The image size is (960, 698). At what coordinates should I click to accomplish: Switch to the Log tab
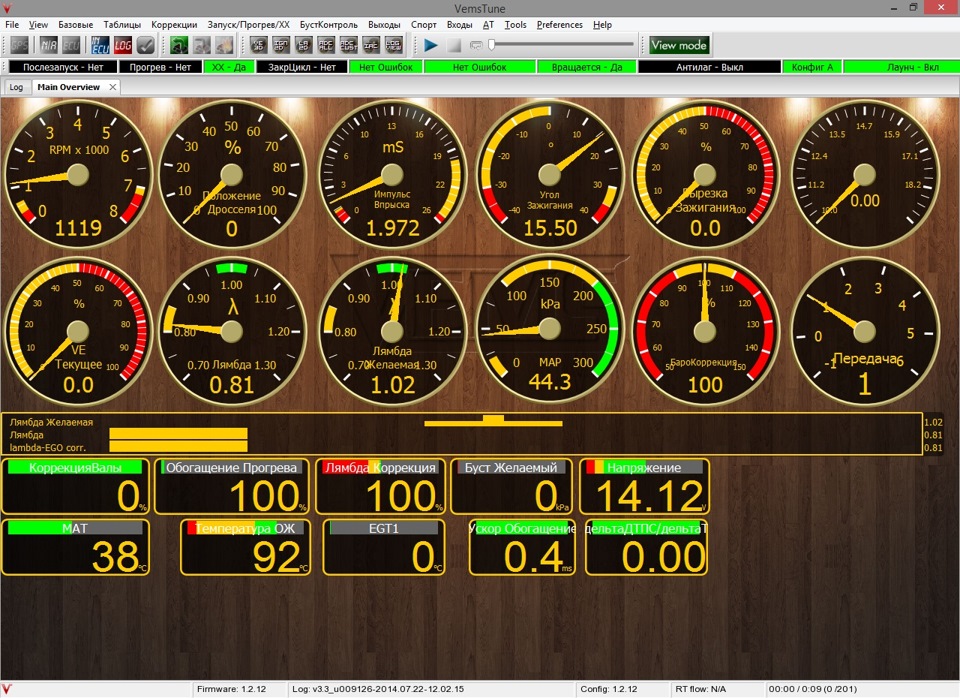(x=16, y=87)
